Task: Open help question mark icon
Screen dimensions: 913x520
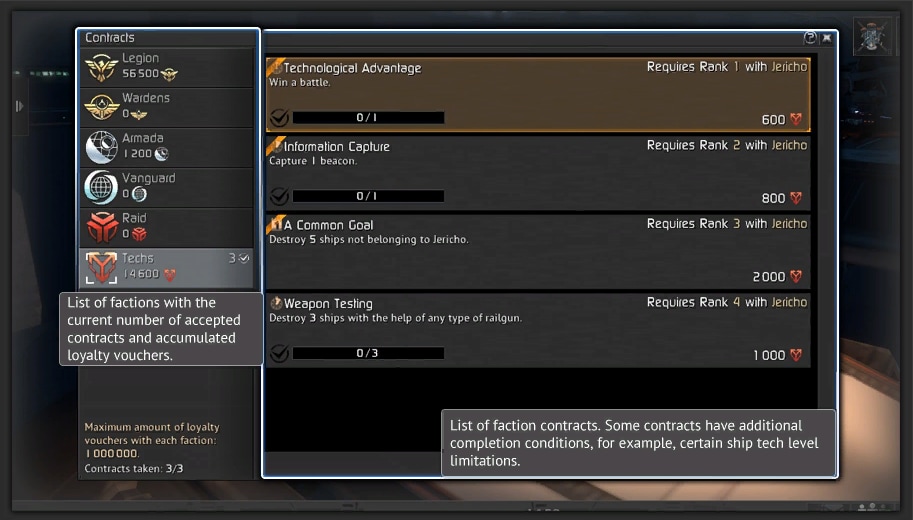Action: [x=811, y=38]
